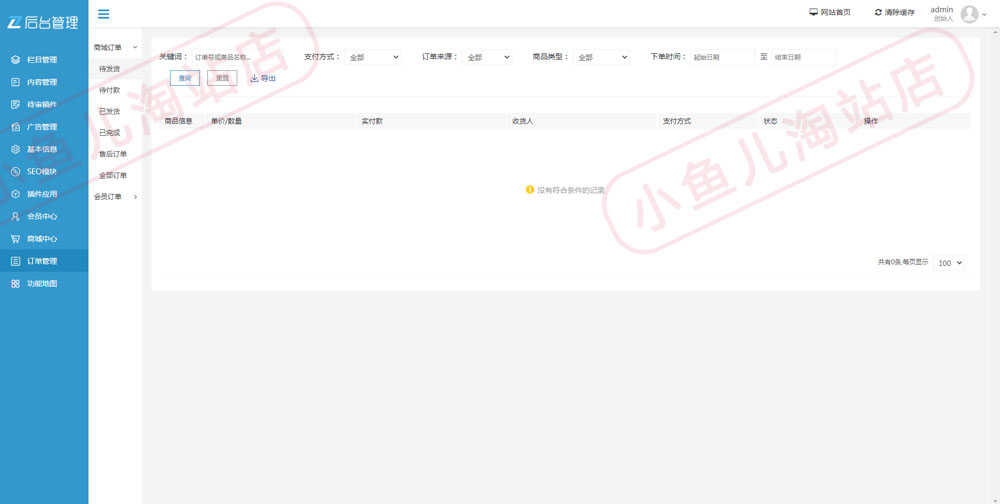Open 商城中心 via its cart icon
Viewport: 1000px width, 504px height.
(x=16, y=239)
